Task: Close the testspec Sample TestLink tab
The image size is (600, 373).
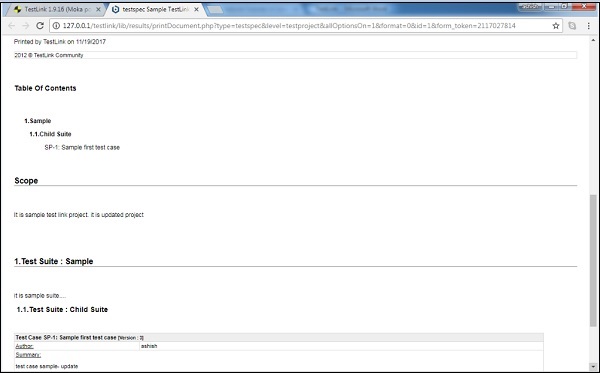Action: click(196, 10)
